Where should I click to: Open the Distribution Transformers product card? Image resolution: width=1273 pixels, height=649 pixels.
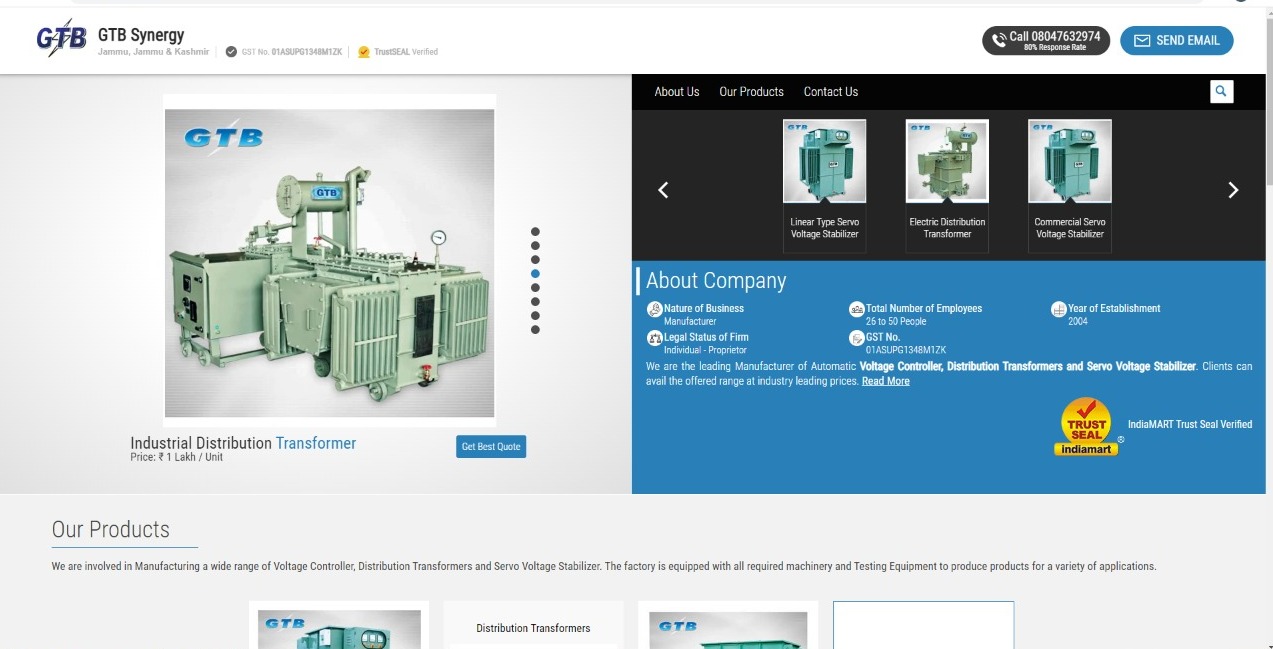[533, 626]
